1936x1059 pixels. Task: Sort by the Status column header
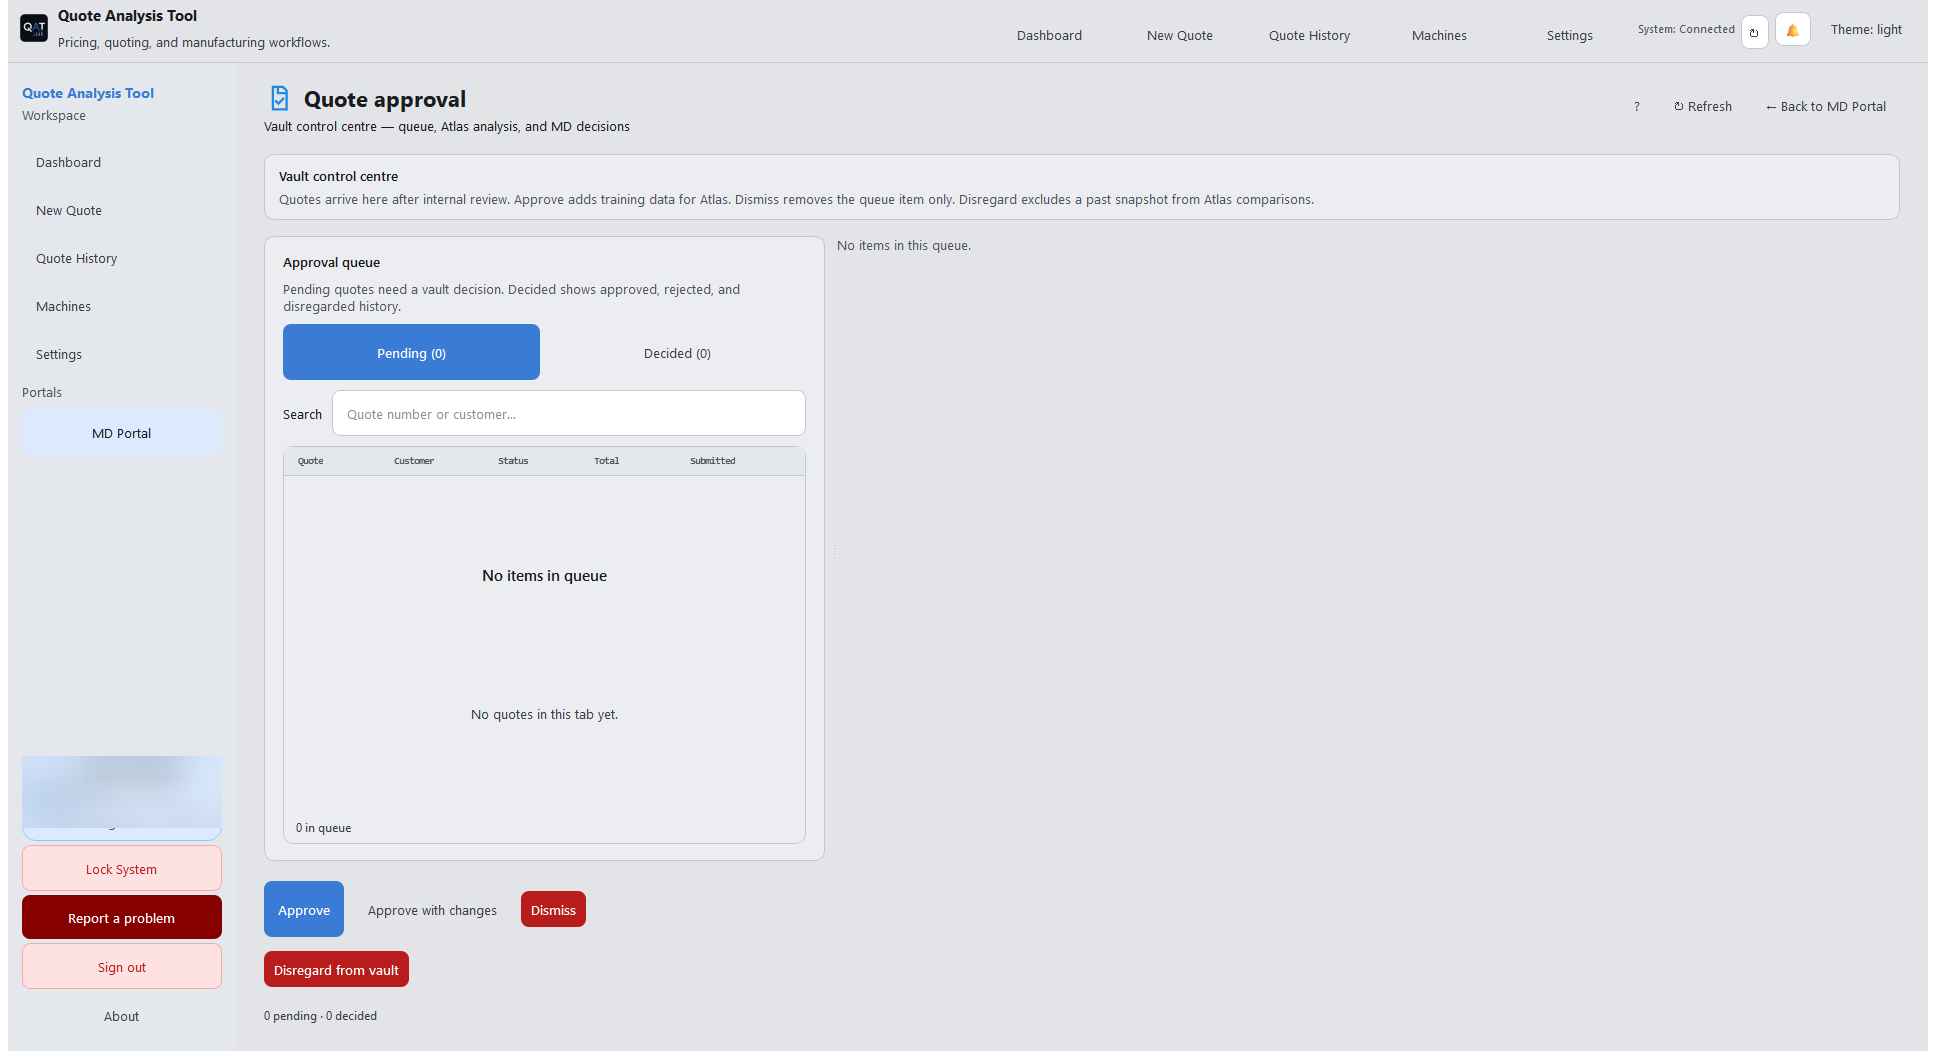tap(513, 461)
